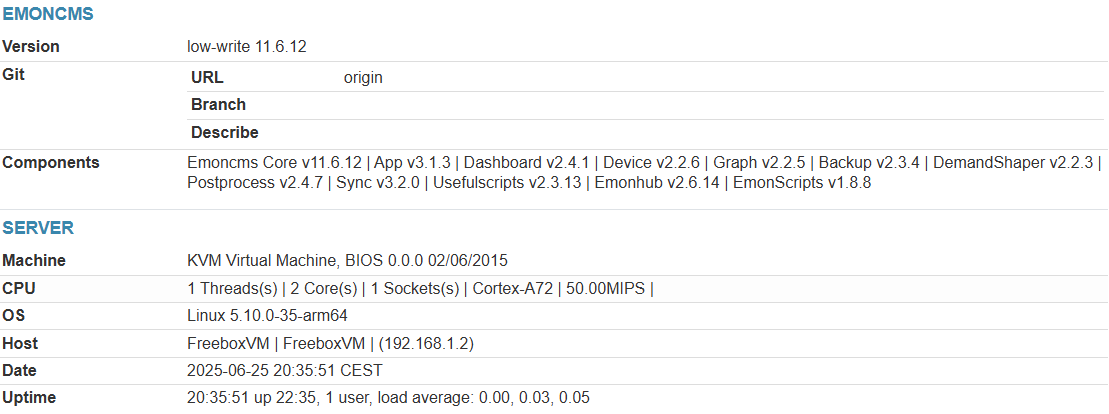Click the Backup v2.3.4 component text

[869, 163]
